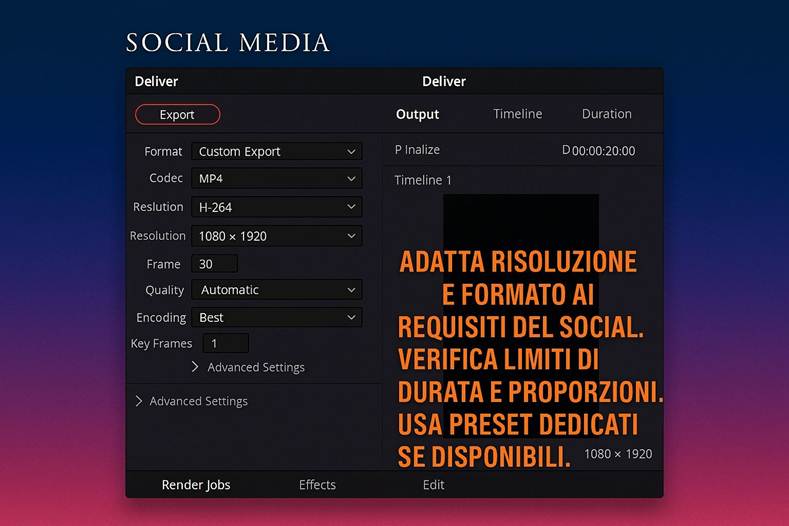Screen dimensions: 789x526
Task: Switch to the Duration tab
Action: pos(606,114)
